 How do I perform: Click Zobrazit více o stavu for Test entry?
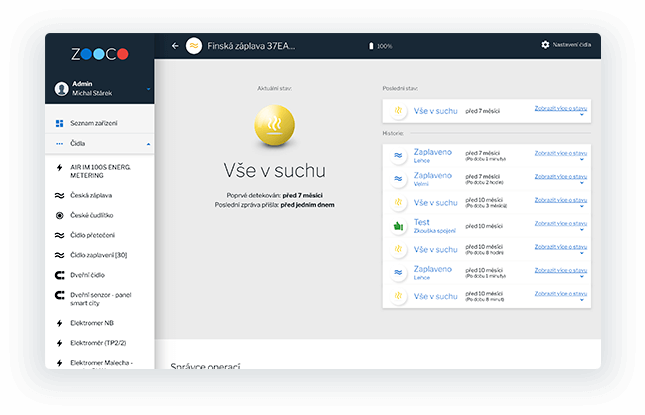click(x=561, y=223)
